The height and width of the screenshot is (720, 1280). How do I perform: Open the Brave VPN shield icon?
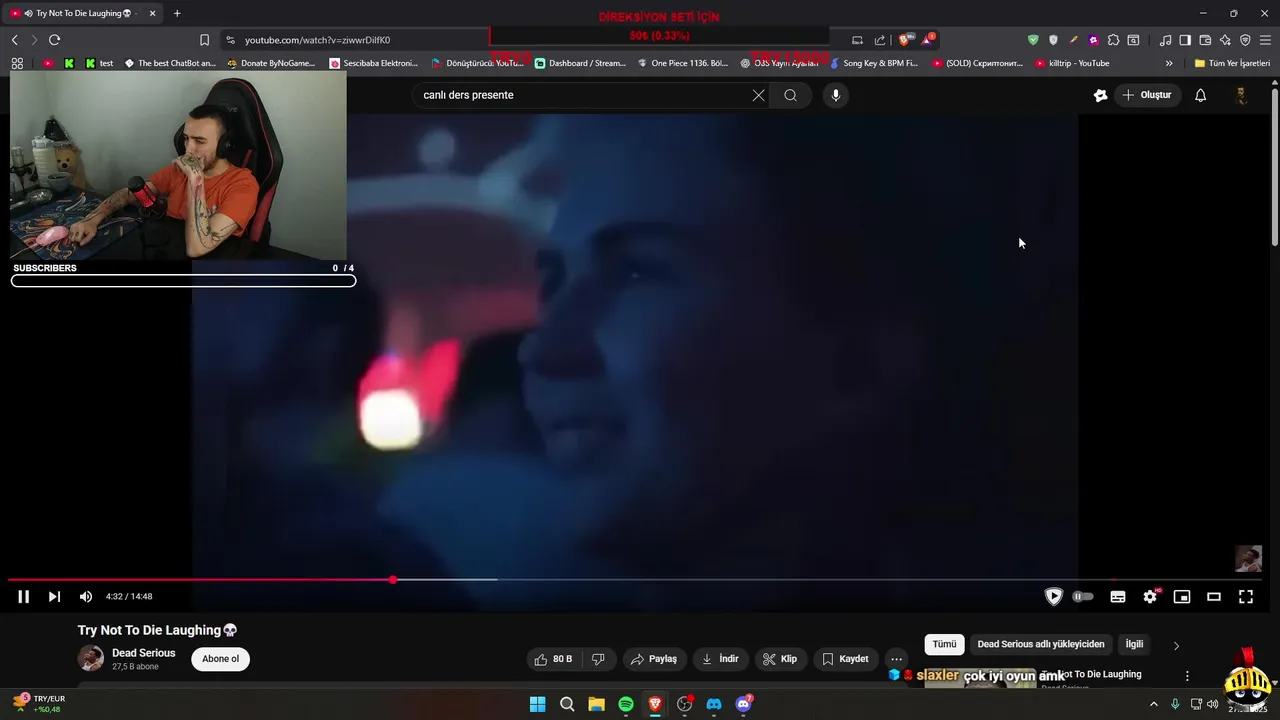pyautogui.click(x=1245, y=40)
